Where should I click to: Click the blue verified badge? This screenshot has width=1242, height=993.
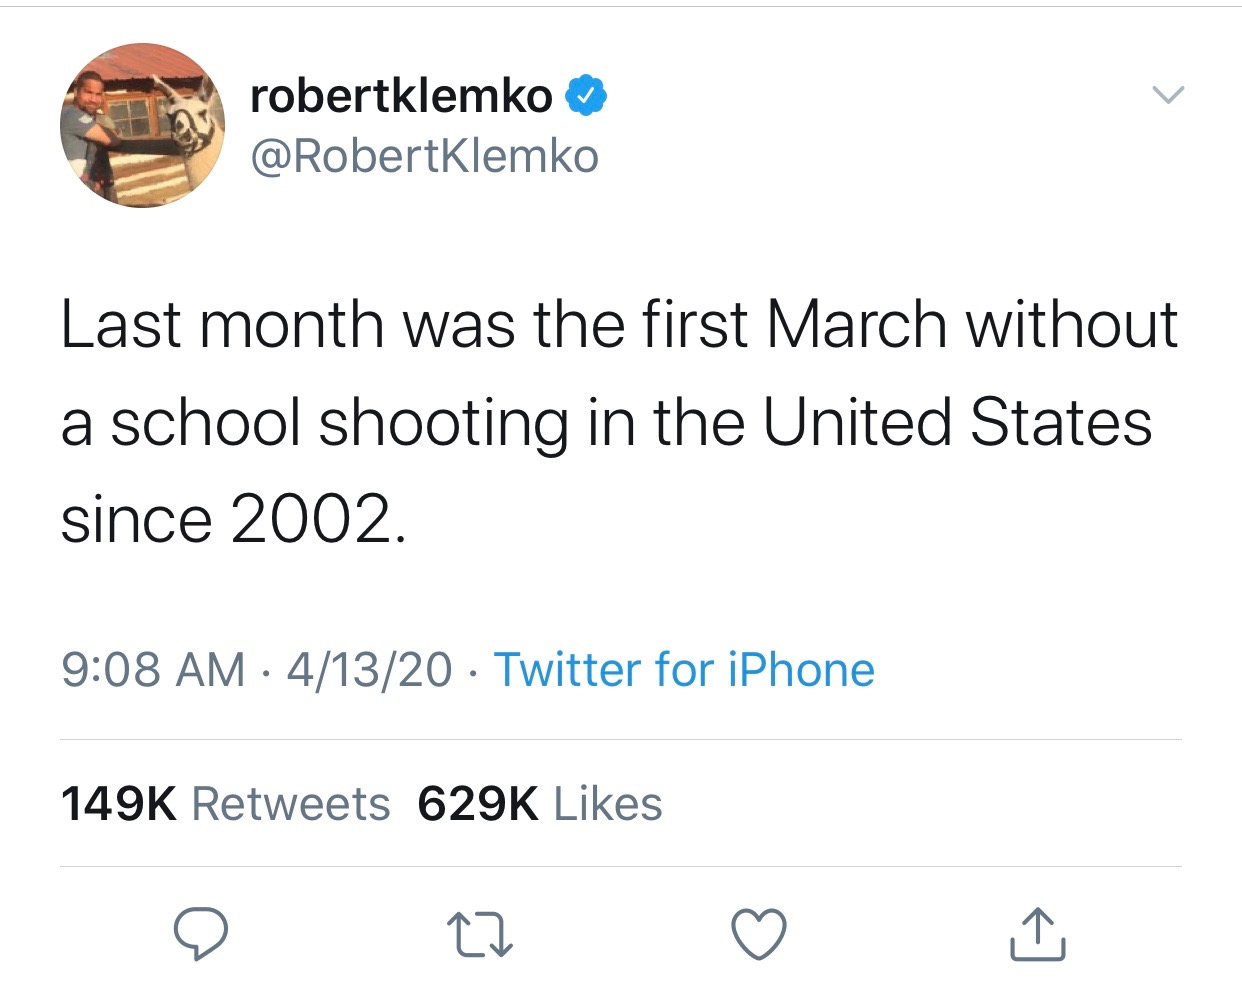click(x=587, y=97)
